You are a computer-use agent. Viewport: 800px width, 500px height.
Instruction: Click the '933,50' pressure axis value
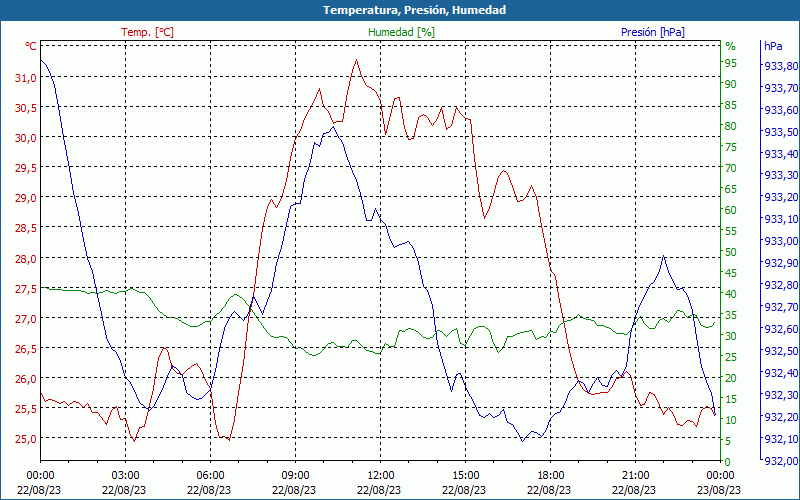tap(781, 132)
